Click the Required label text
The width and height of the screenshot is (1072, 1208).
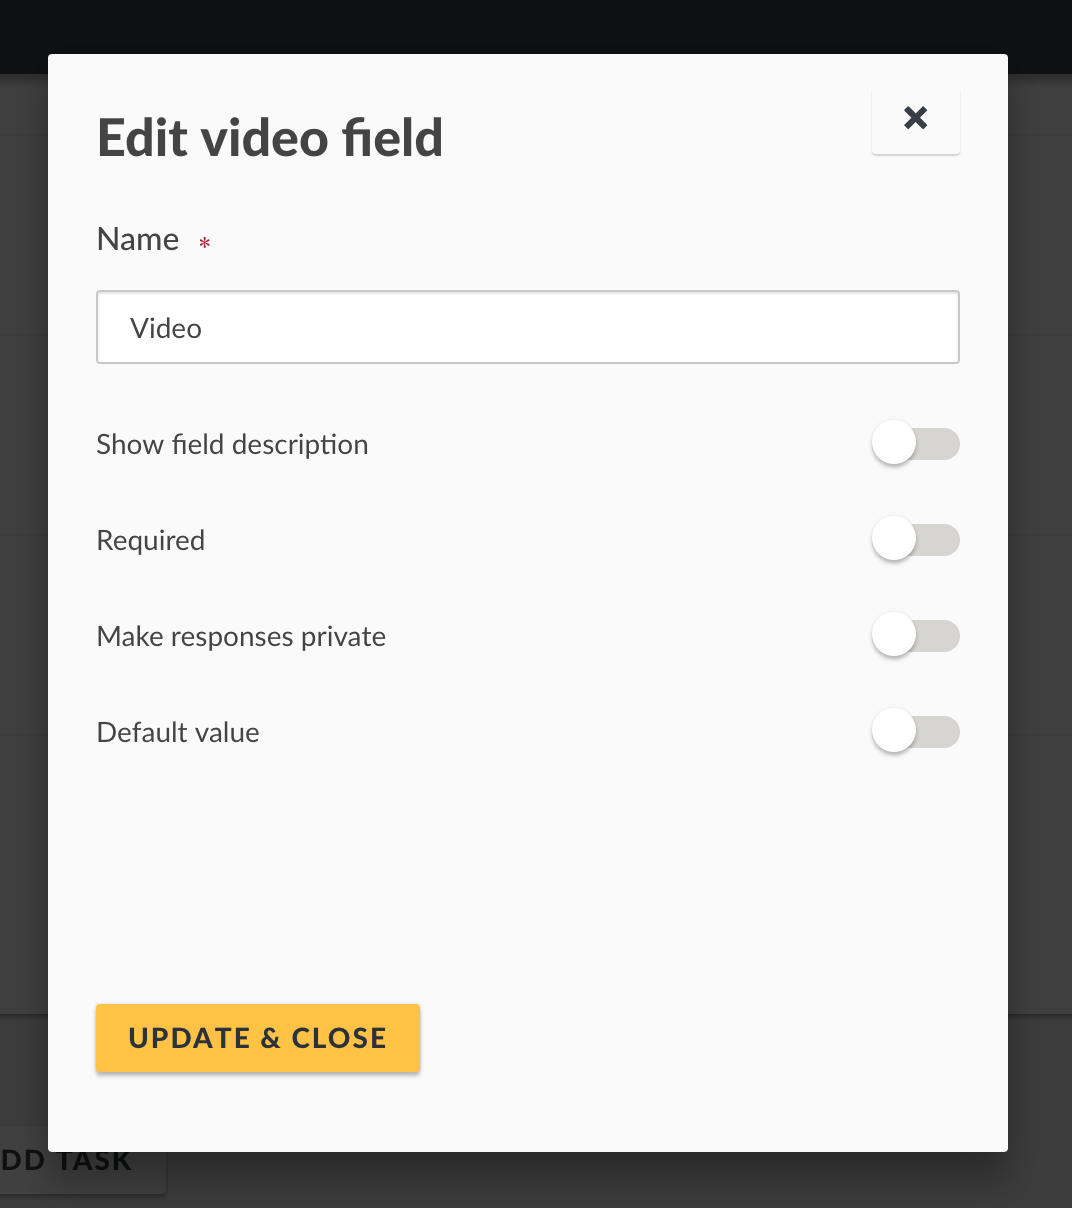coord(150,540)
